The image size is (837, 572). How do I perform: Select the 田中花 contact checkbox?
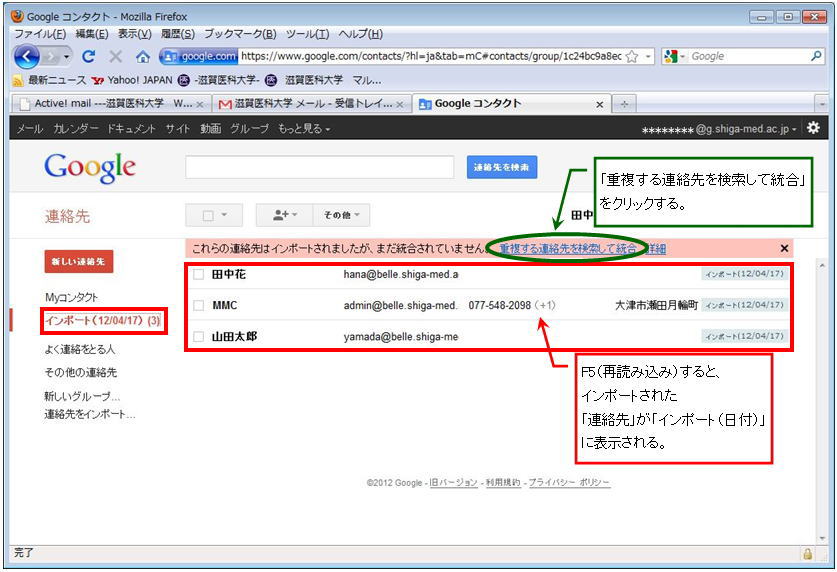point(199,274)
